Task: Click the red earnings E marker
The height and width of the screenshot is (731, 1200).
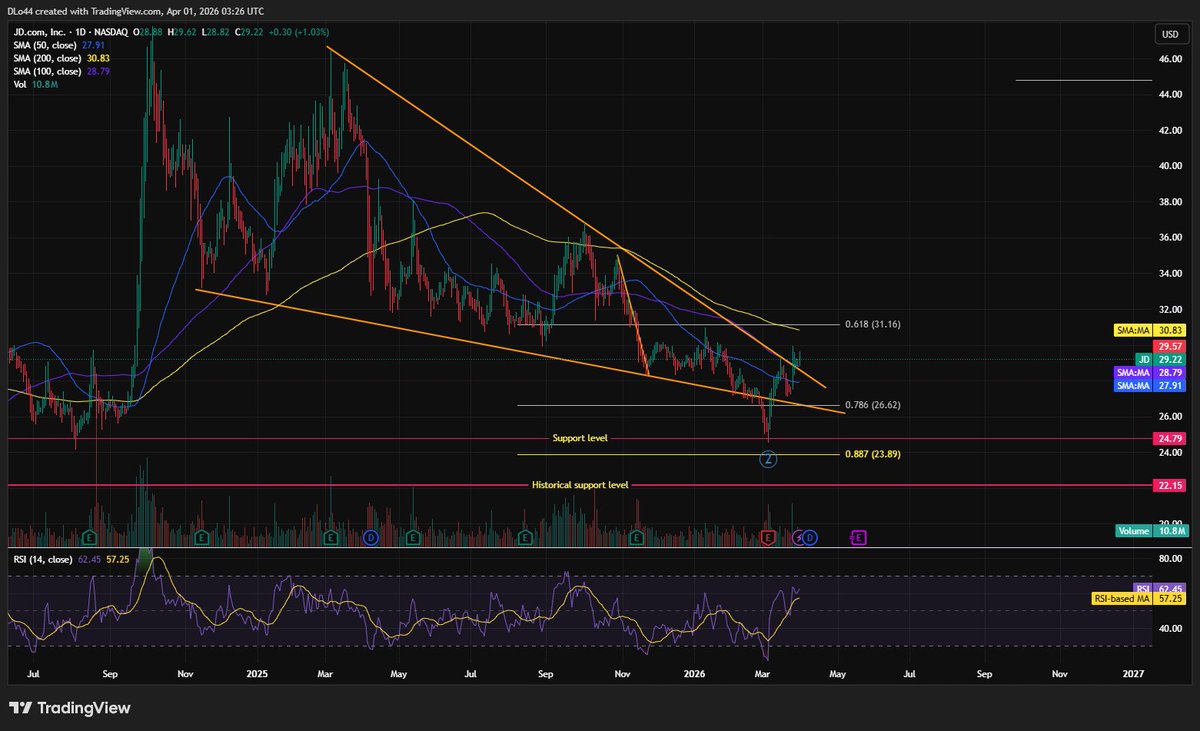Action: pos(767,537)
